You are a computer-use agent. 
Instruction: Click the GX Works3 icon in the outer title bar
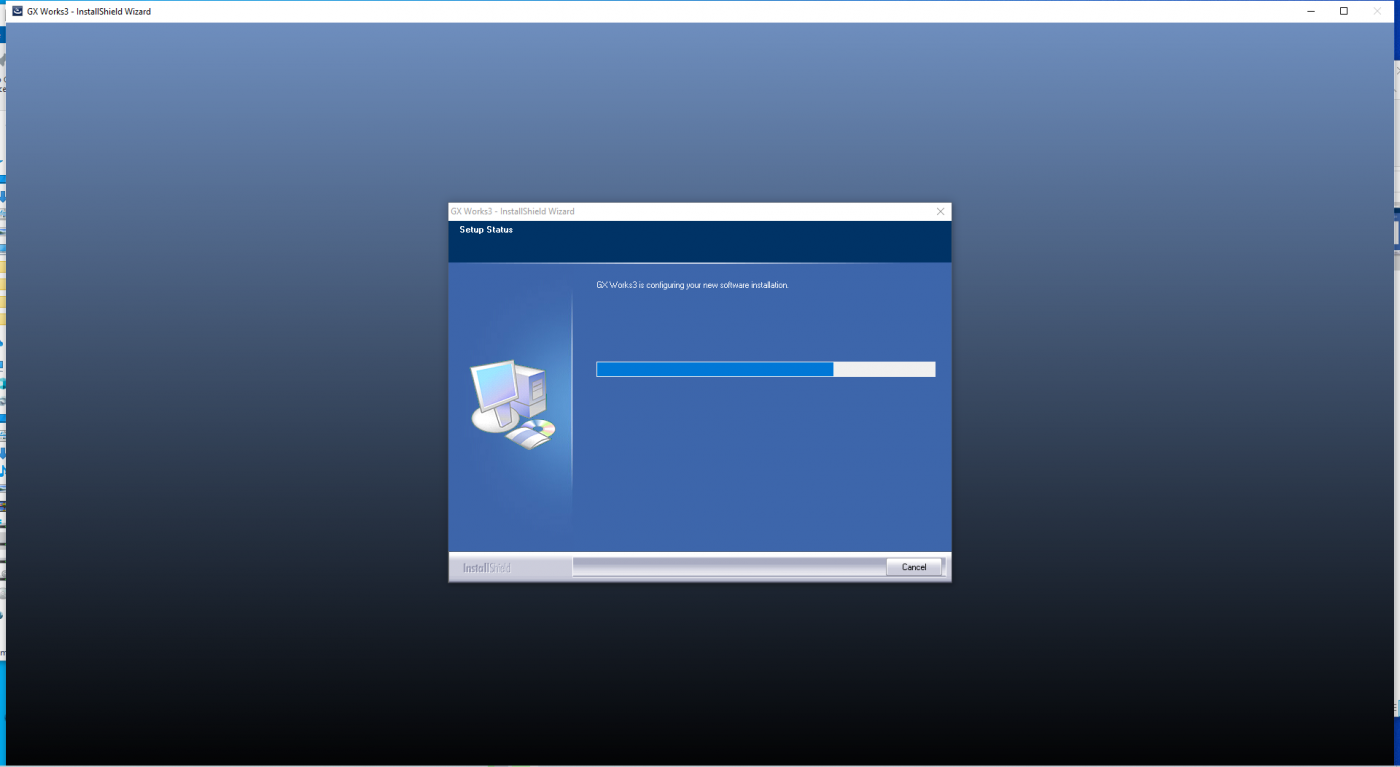(16, 11)
